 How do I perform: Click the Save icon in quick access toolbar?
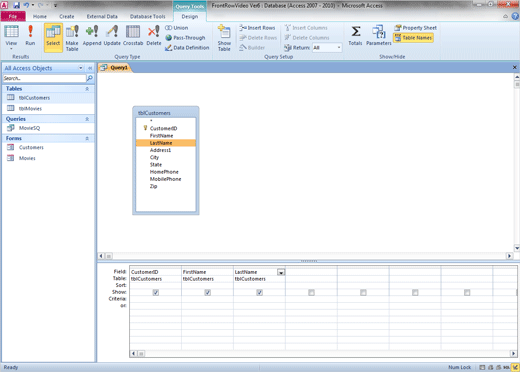point(16,5)
